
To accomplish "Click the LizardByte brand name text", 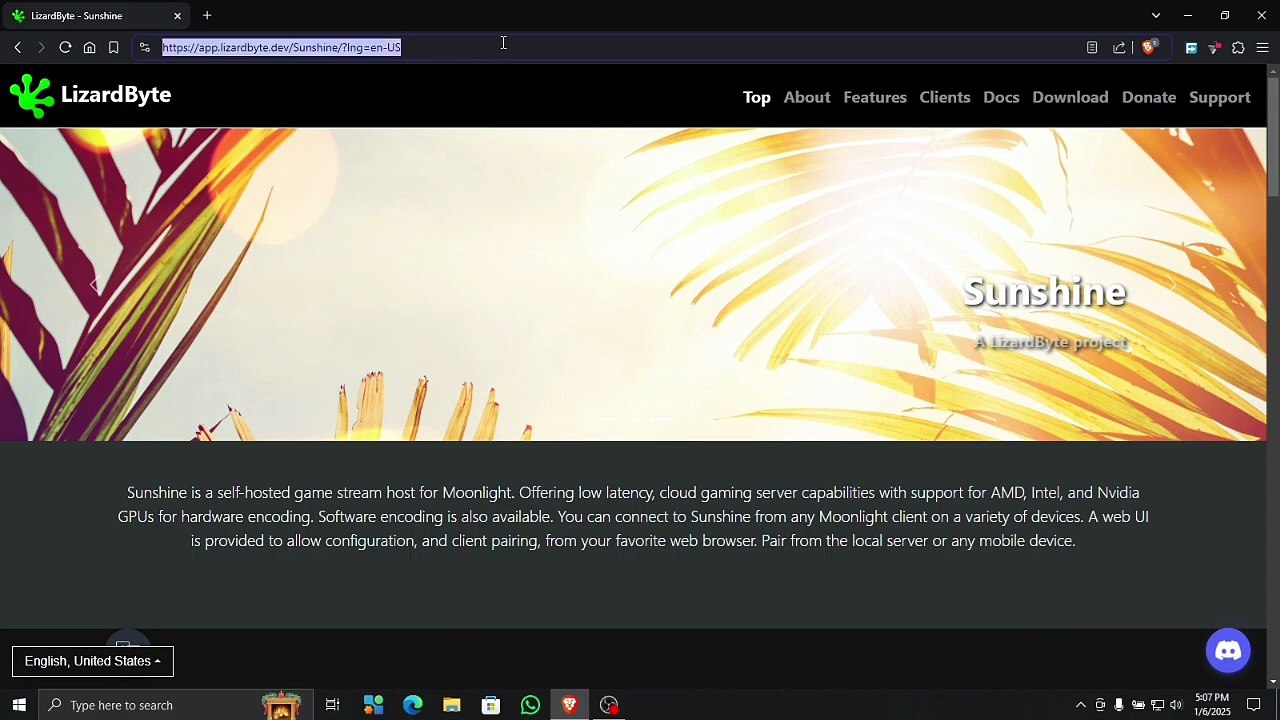I will pos(116,95).
